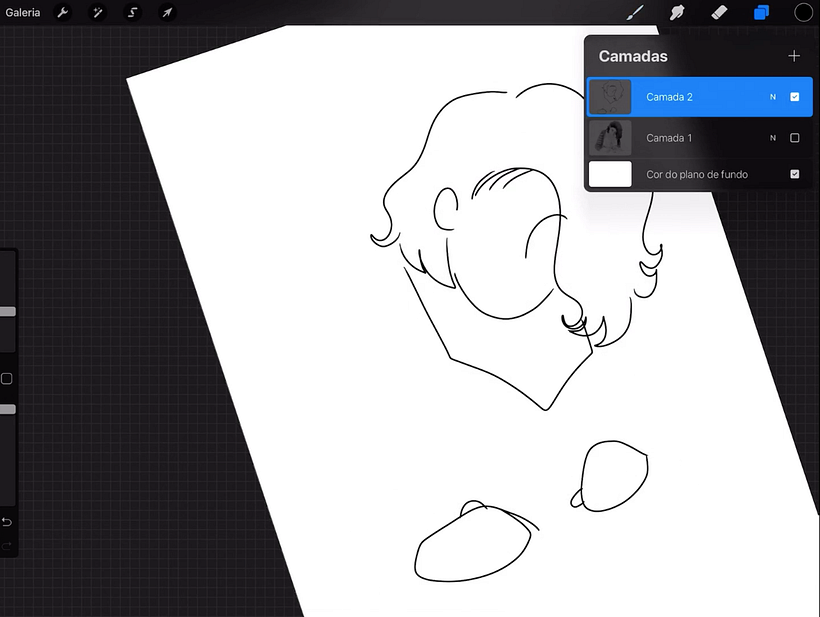This screenshot has width=820, height=617.
Task: Uncheck Cor do plano de fundo visibility
Action: pyautogui.click(x=794, y=174)
